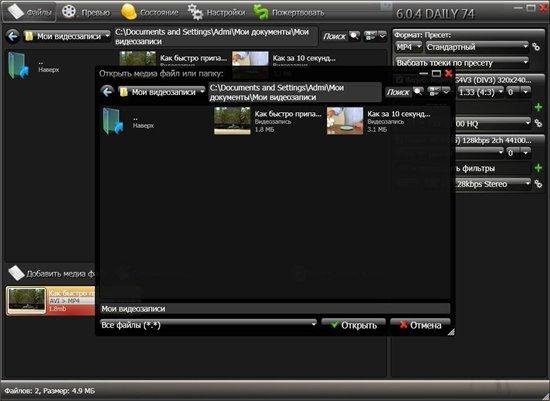Click the main window's search magnifier icon
The image size is (550, 401).
354,36
